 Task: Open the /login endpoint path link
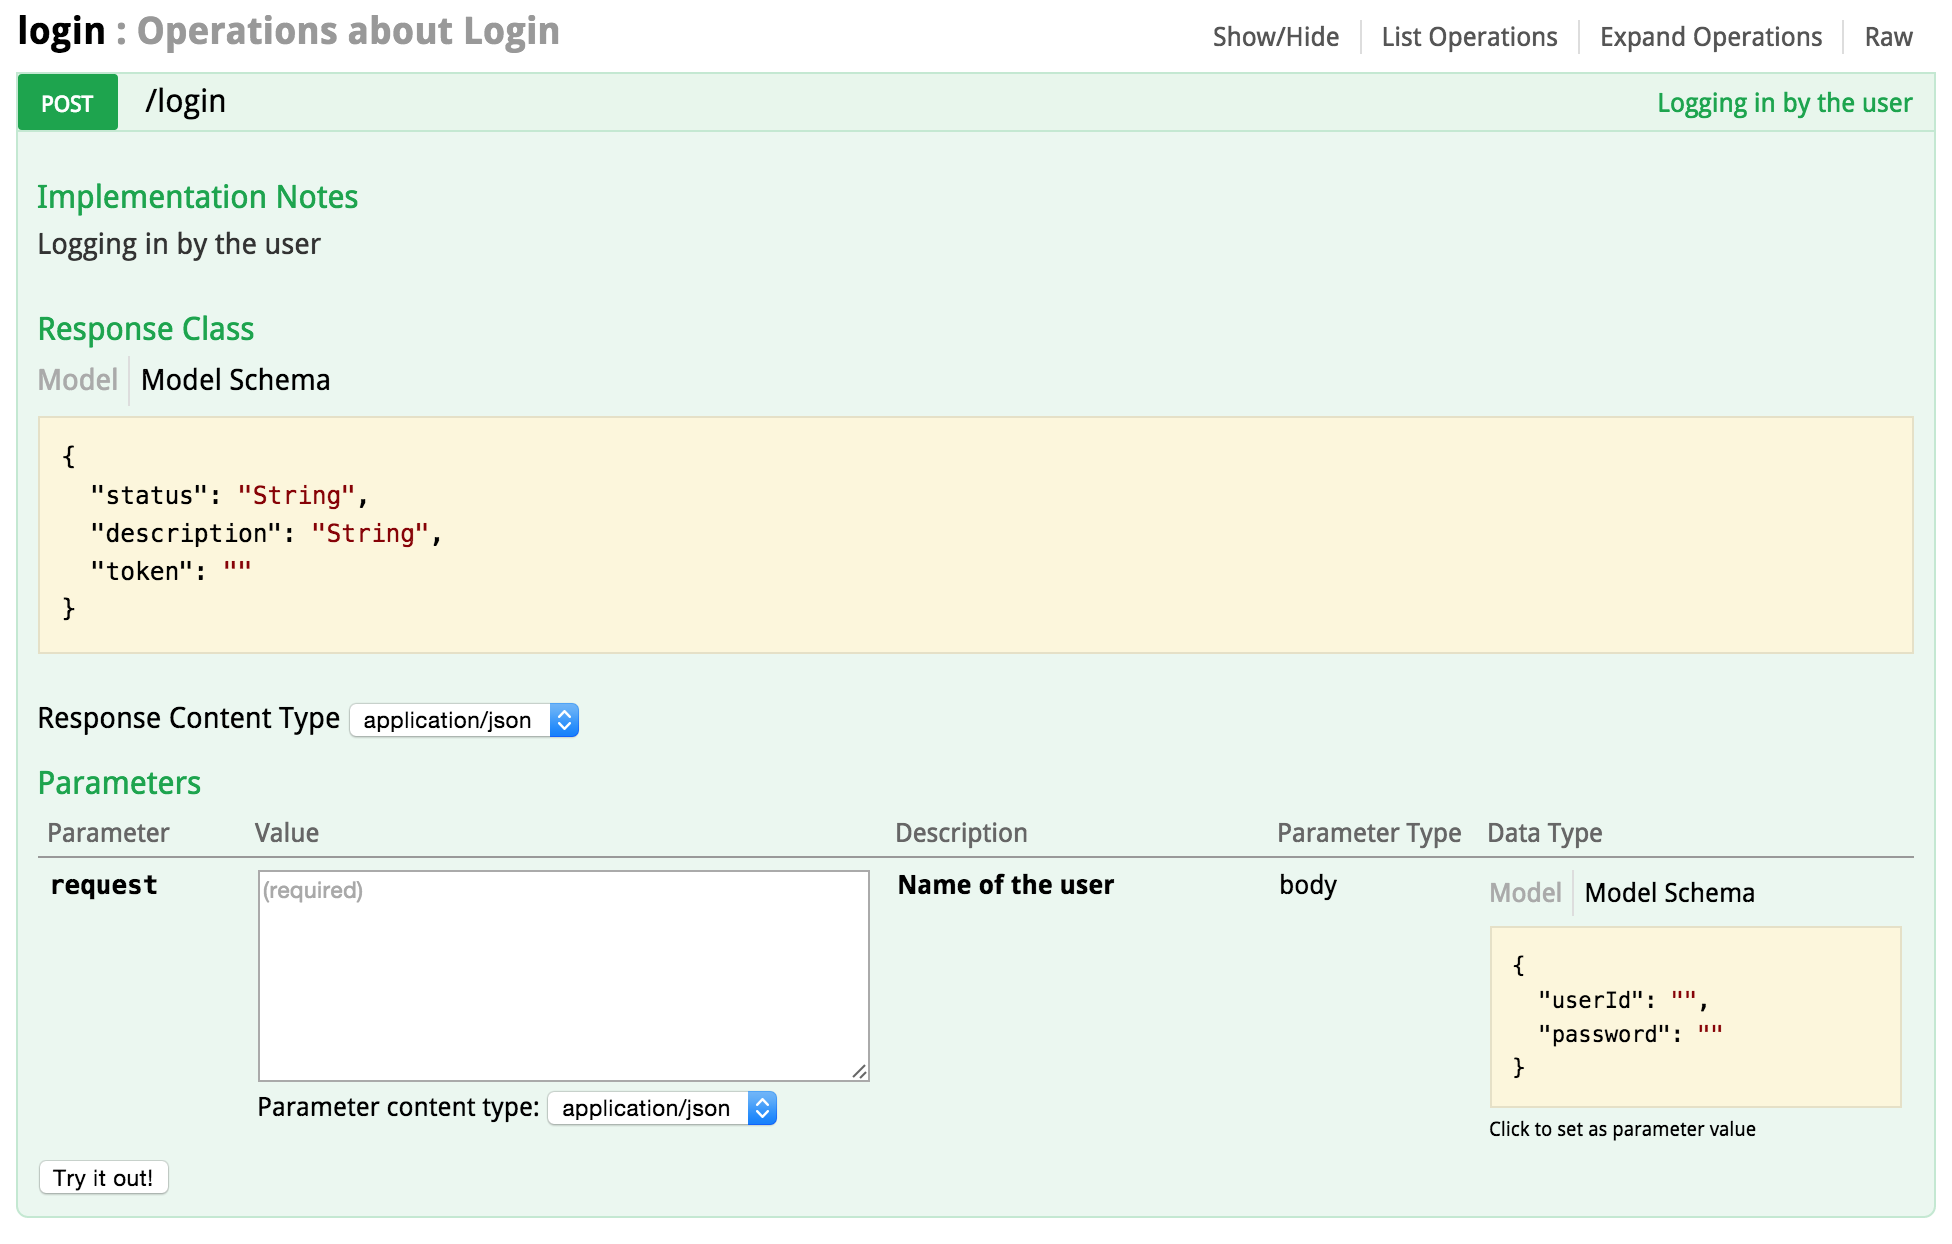coord(185,102)
